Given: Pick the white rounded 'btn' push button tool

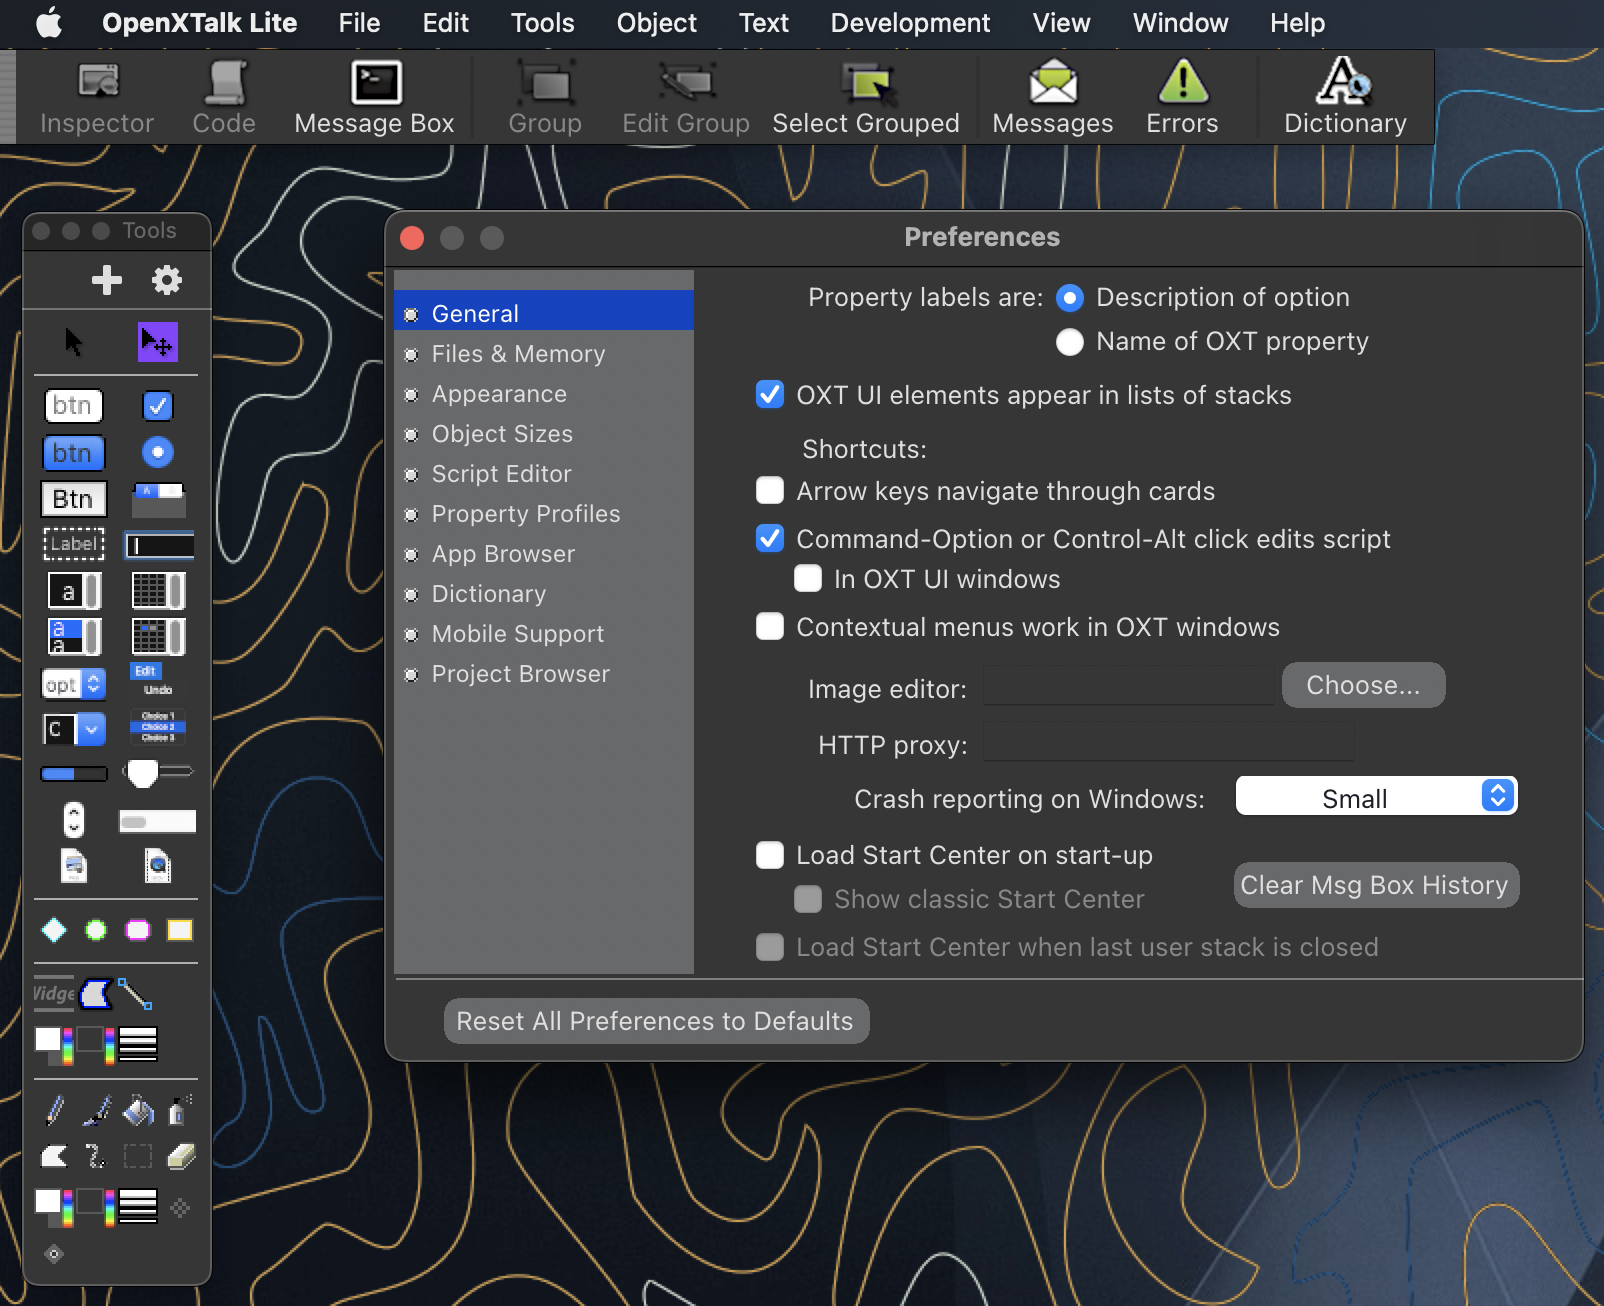Looking at the screenshot, I should [74, 405].
